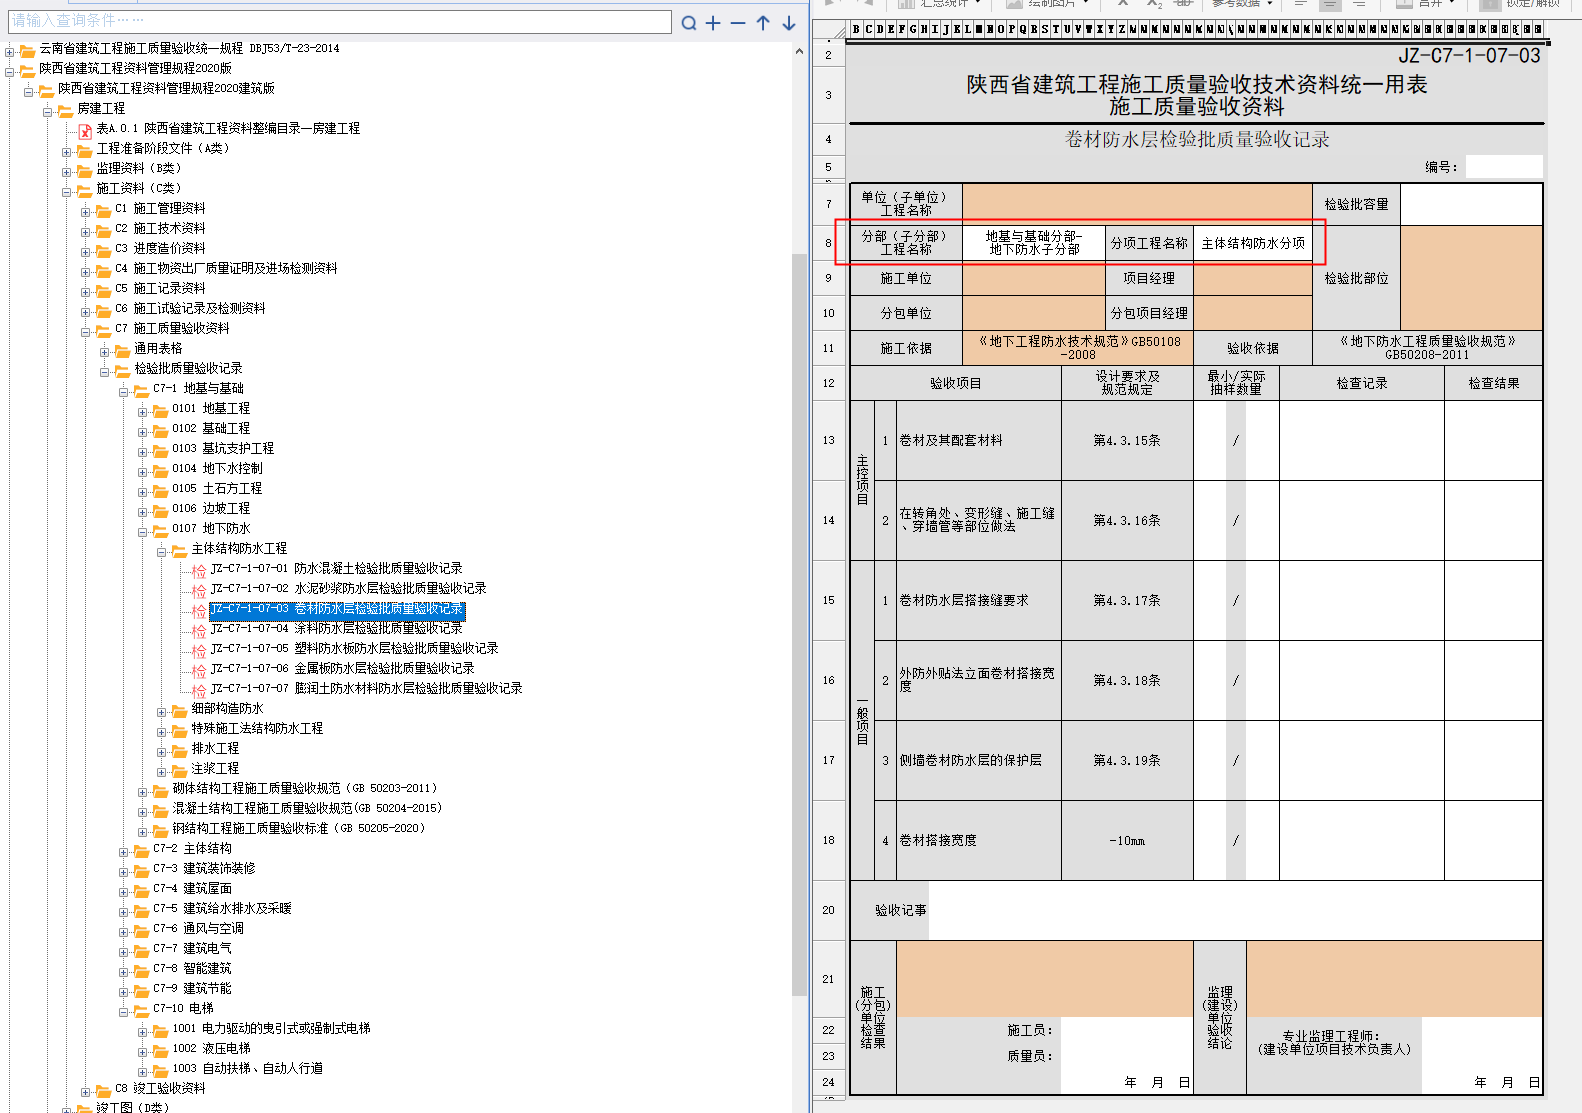
Task: Expand the 细部构造防水 node
Action: 162,711
